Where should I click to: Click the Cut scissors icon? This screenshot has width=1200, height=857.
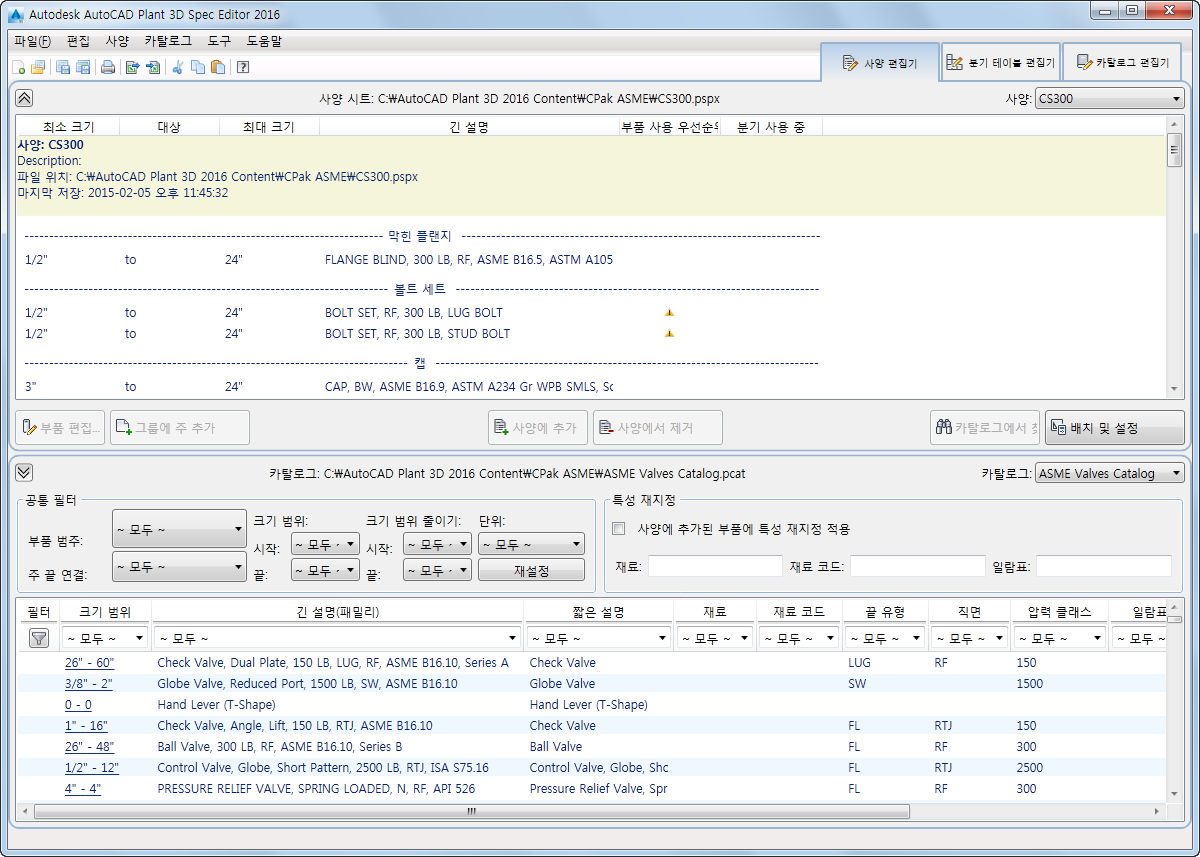pos(178,68)
